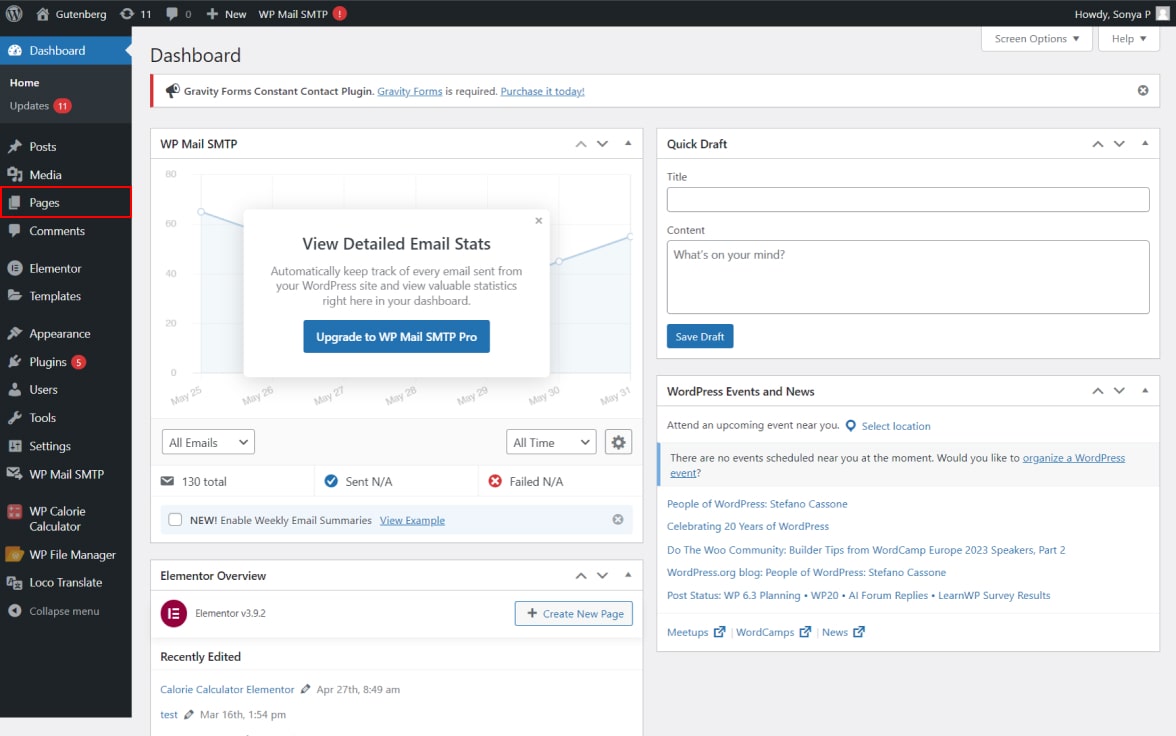Open Appearance in the sidebar
This screenshot has height=736, width=1176.
[x=66, y=334]
